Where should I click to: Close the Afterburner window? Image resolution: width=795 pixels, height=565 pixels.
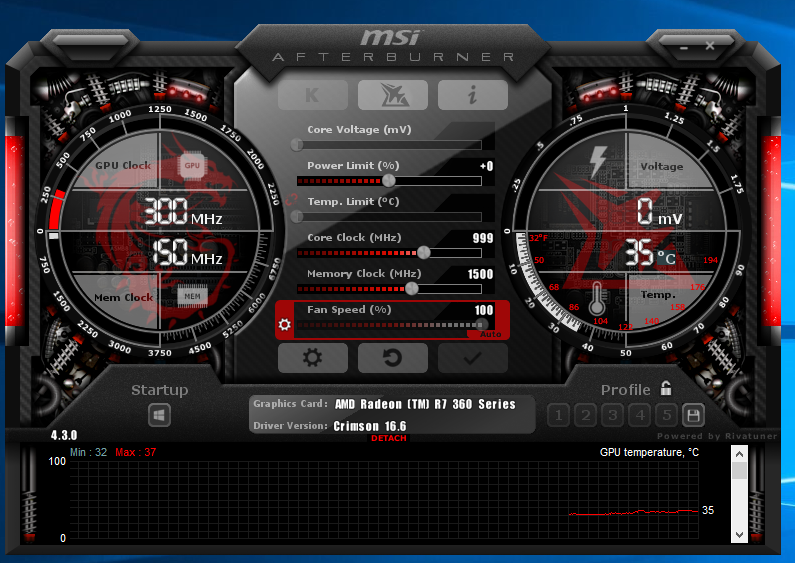(x=710, y=46)
